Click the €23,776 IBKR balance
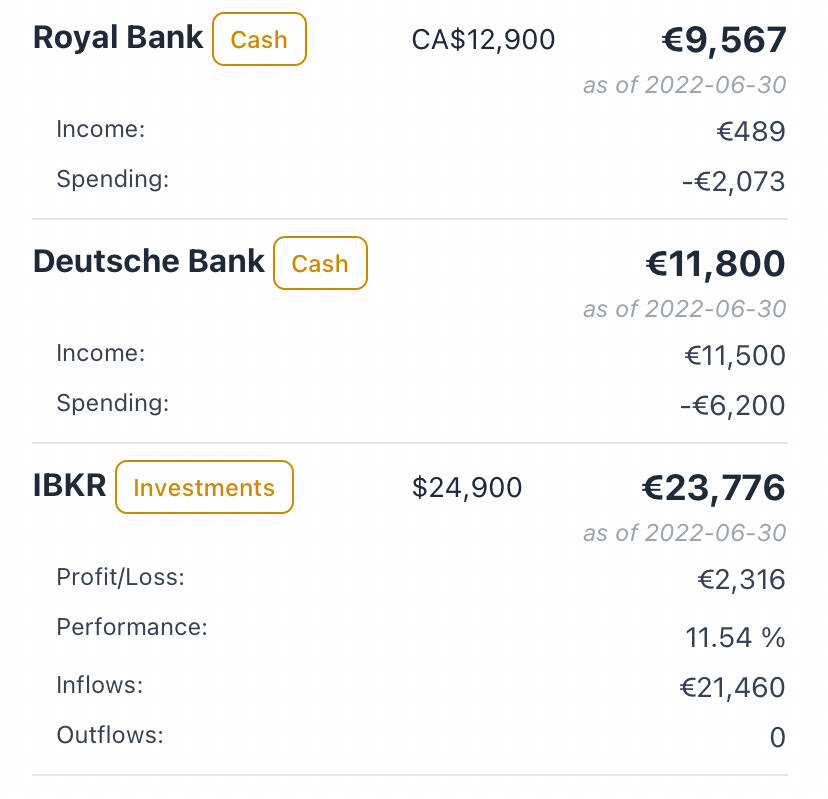 [713, 488]
